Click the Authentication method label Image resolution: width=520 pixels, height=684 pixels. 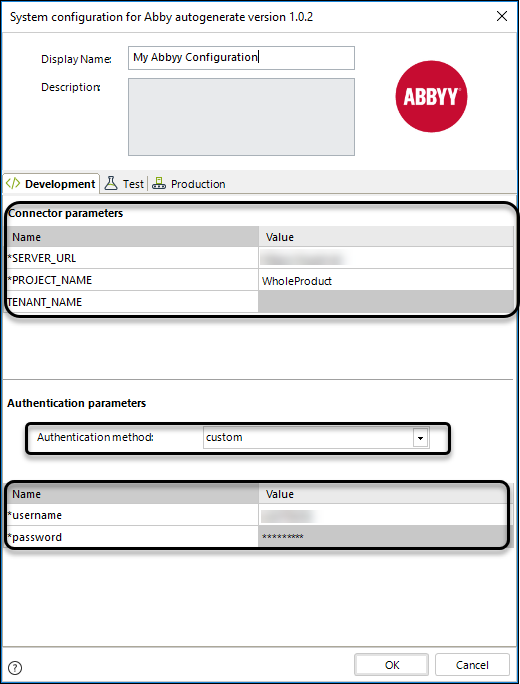click(95, 437)
